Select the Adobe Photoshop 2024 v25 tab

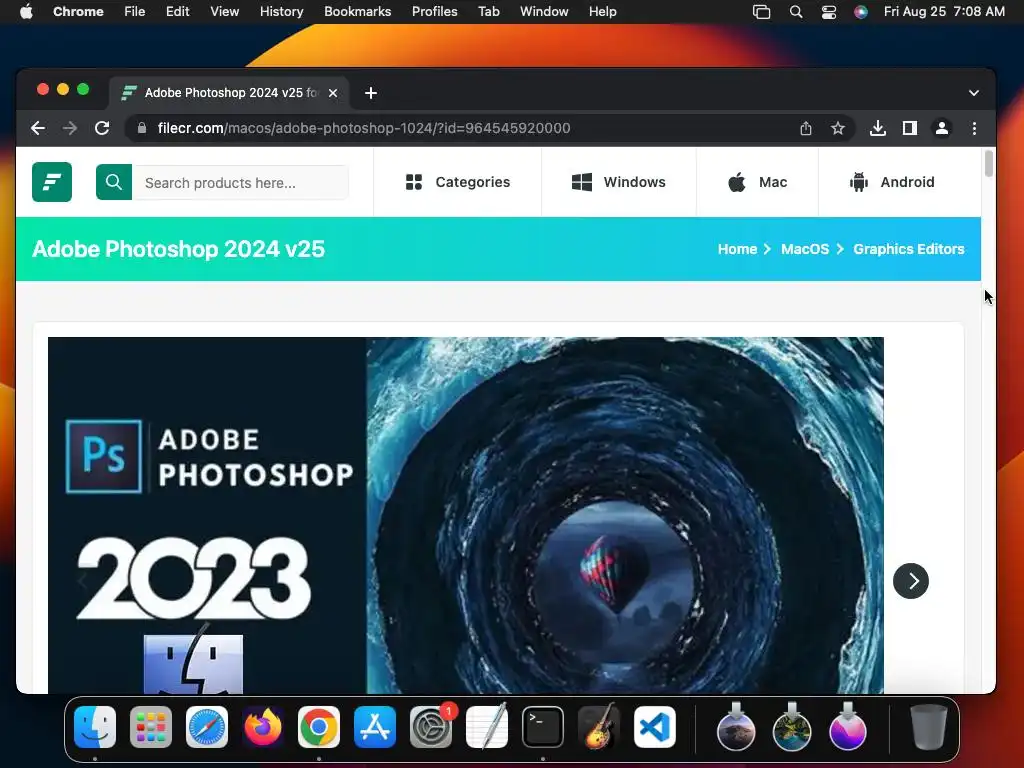(229, 93)
